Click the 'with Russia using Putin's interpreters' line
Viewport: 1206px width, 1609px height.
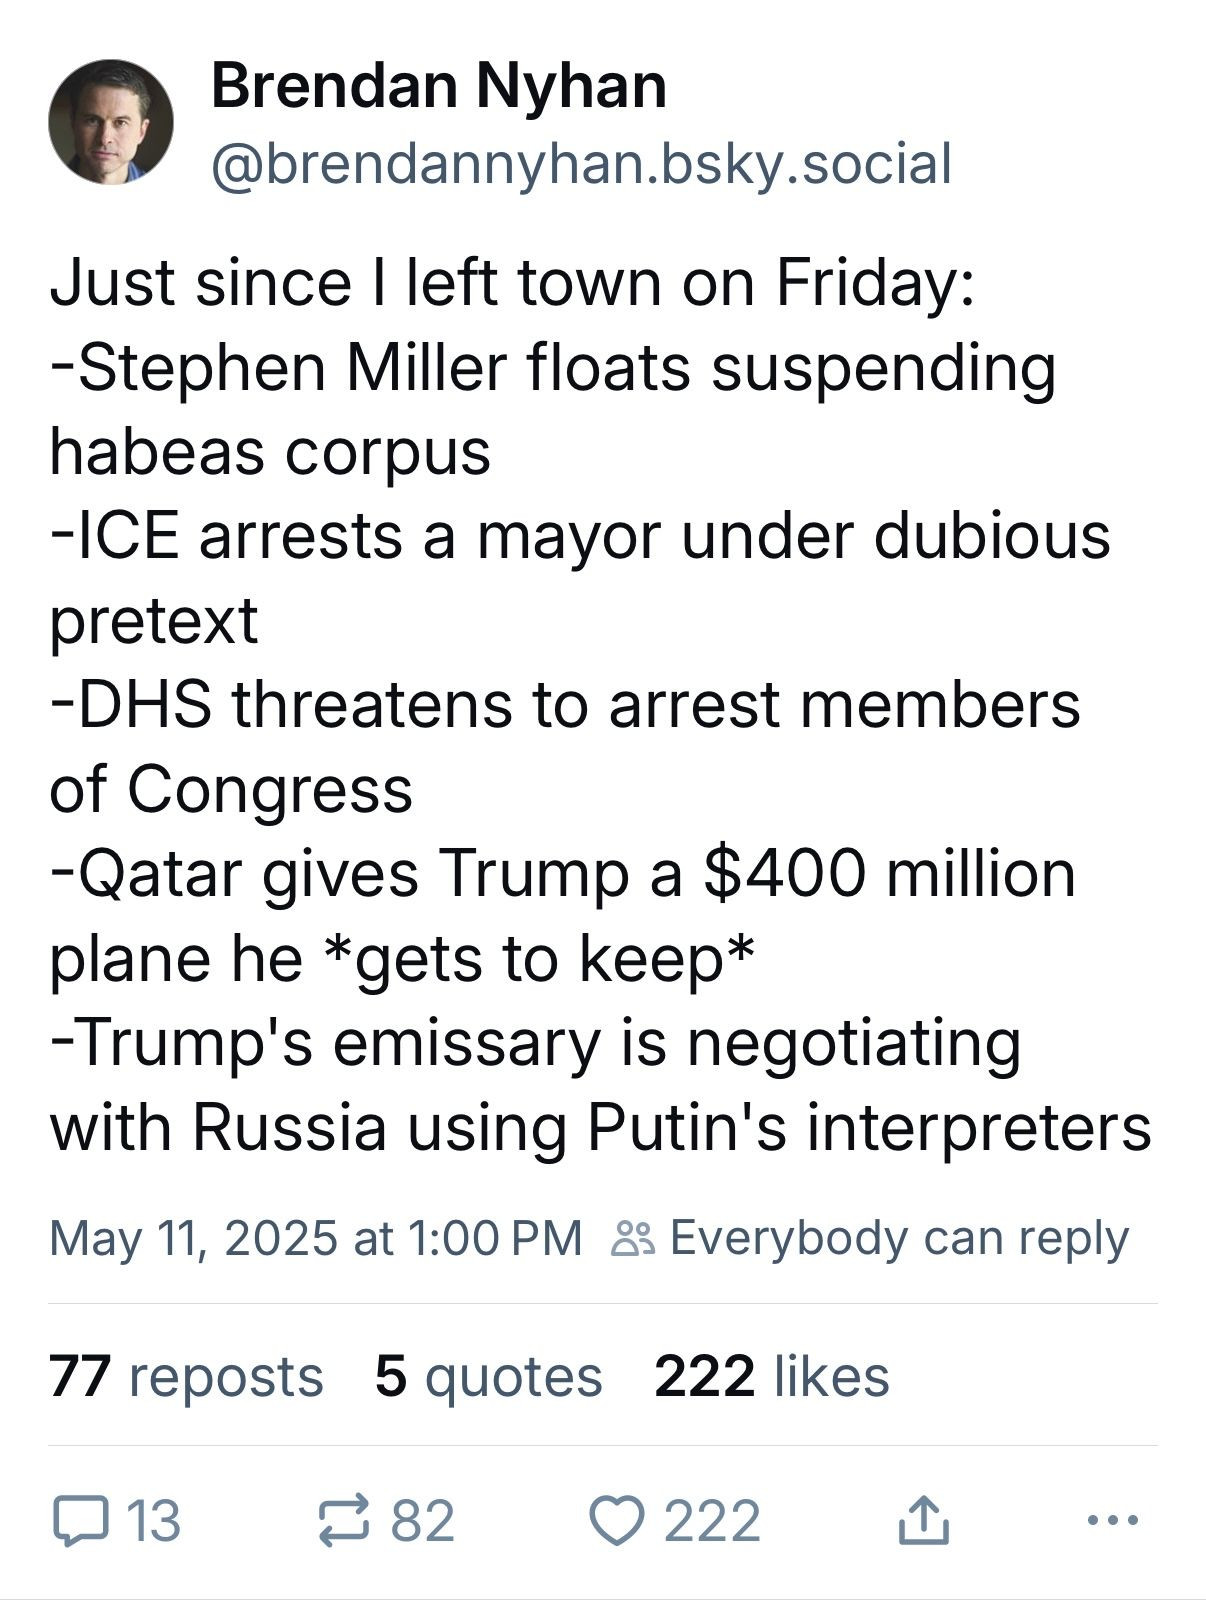click(600, 1128)
